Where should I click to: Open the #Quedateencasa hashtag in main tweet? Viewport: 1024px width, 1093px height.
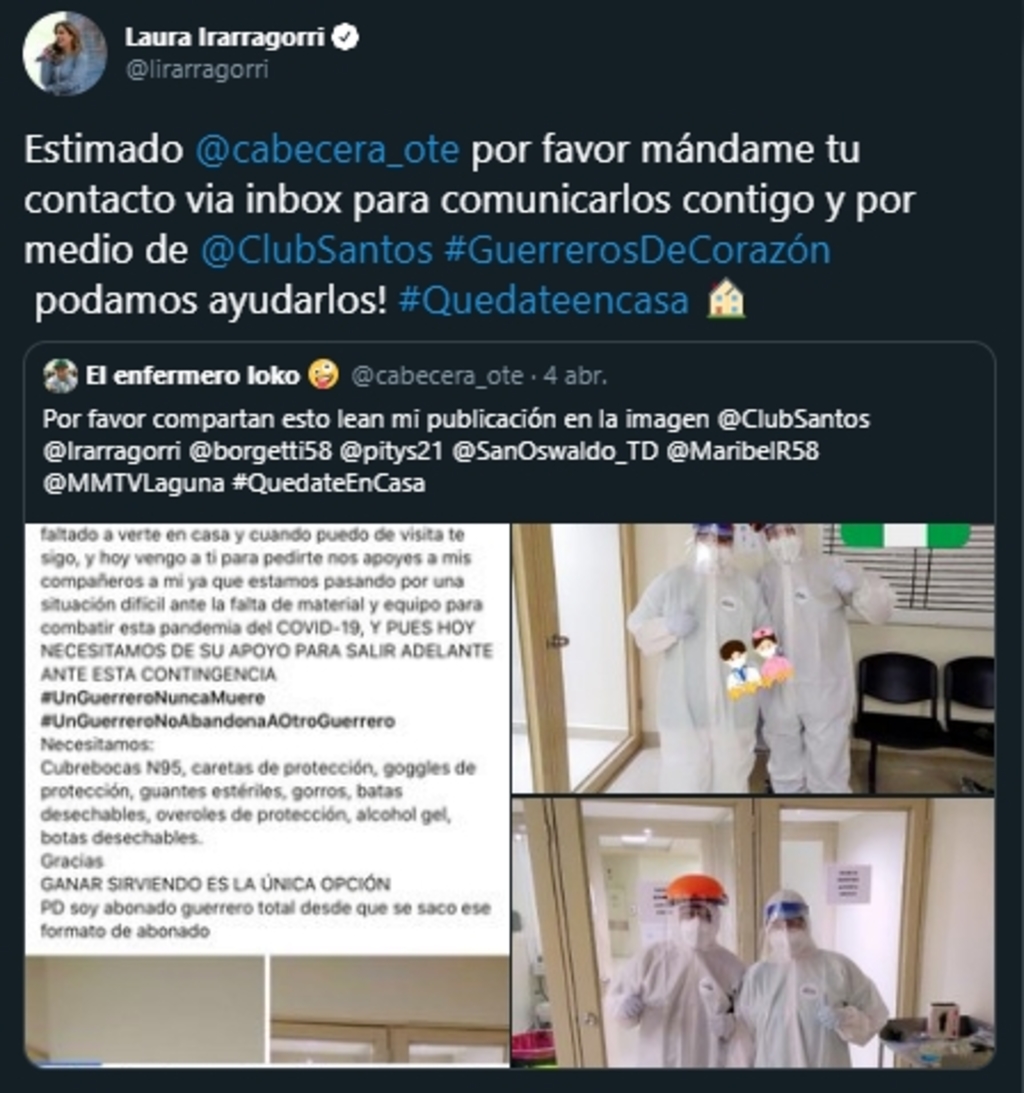(x=544, y=300)
